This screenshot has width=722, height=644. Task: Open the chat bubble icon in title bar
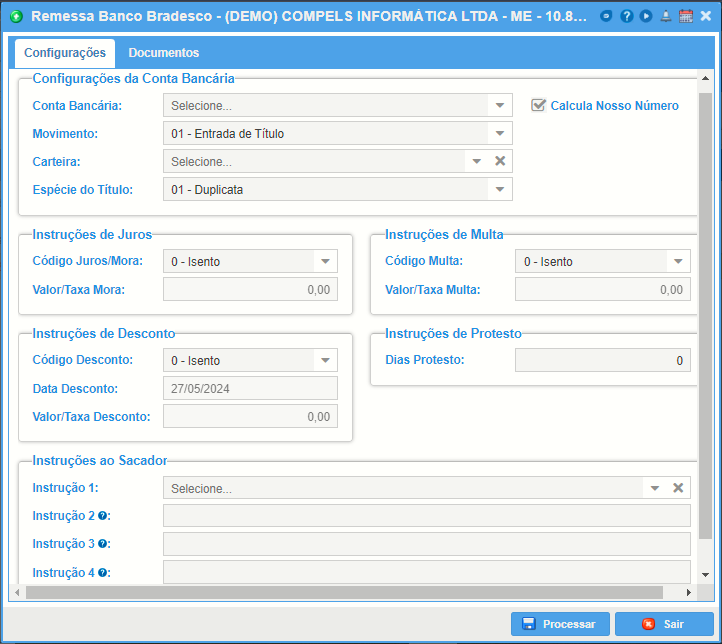[x=606, y=16]
